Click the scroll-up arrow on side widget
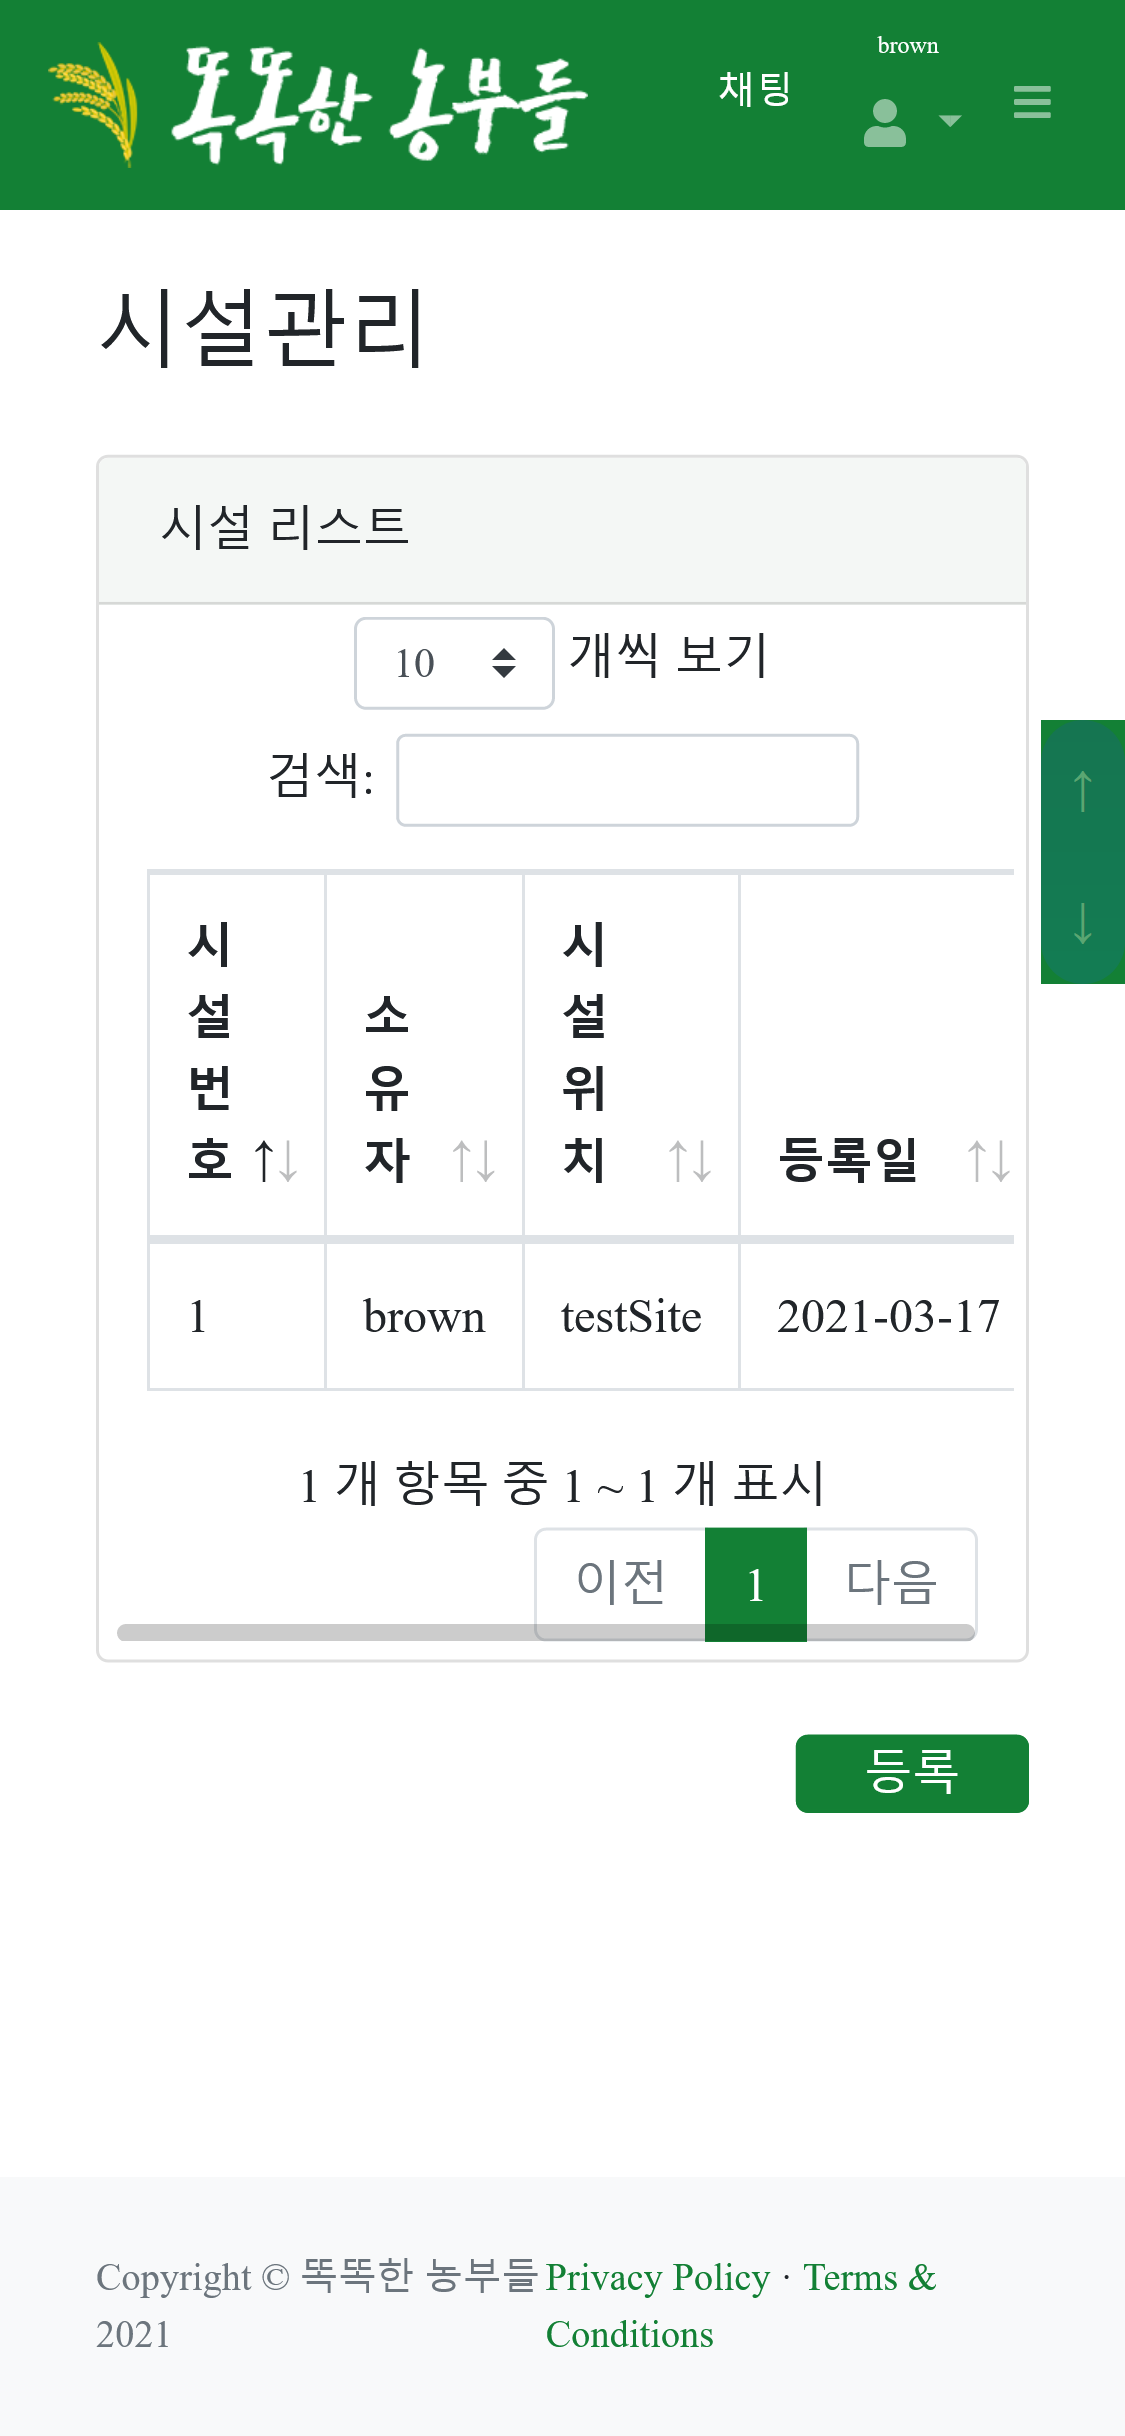This screenshot has width=1125, height=2436. click(x=1082, y=791)
